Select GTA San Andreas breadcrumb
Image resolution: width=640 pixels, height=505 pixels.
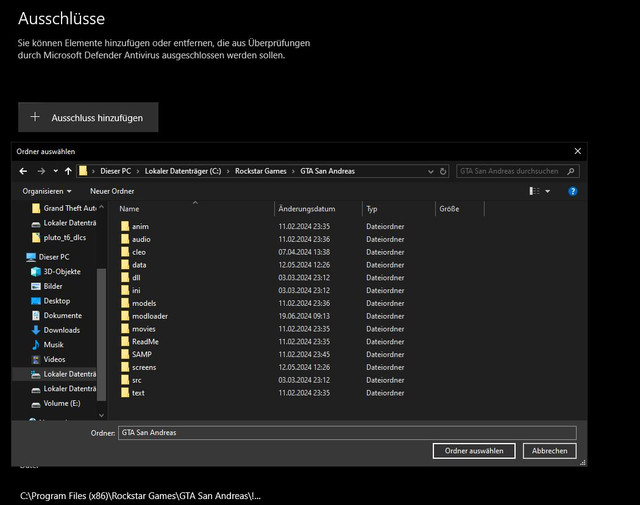pos(327,171)
